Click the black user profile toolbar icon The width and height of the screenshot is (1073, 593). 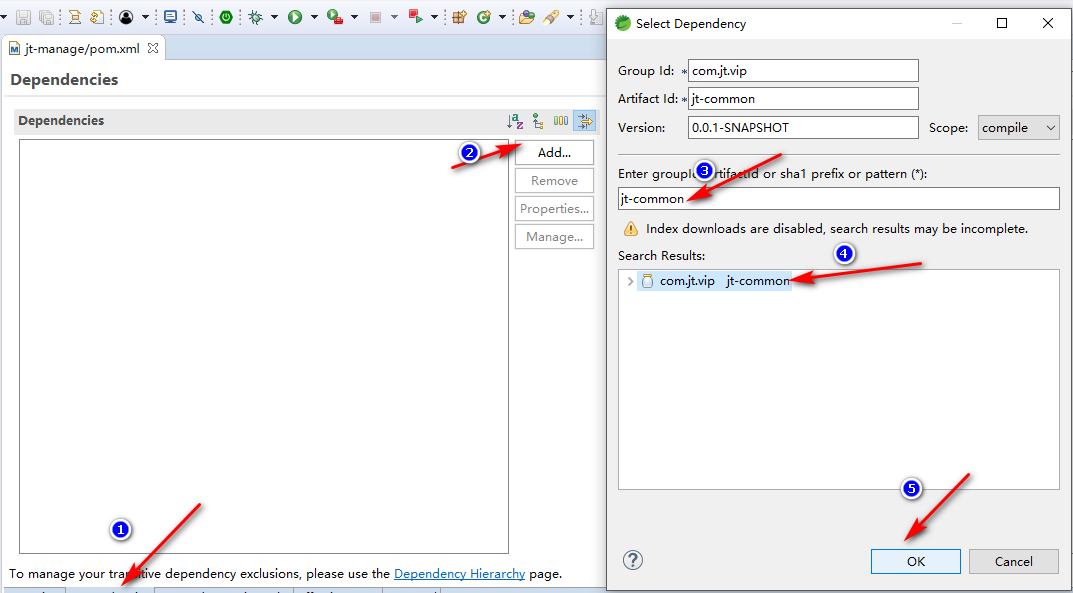coord(126,17)
